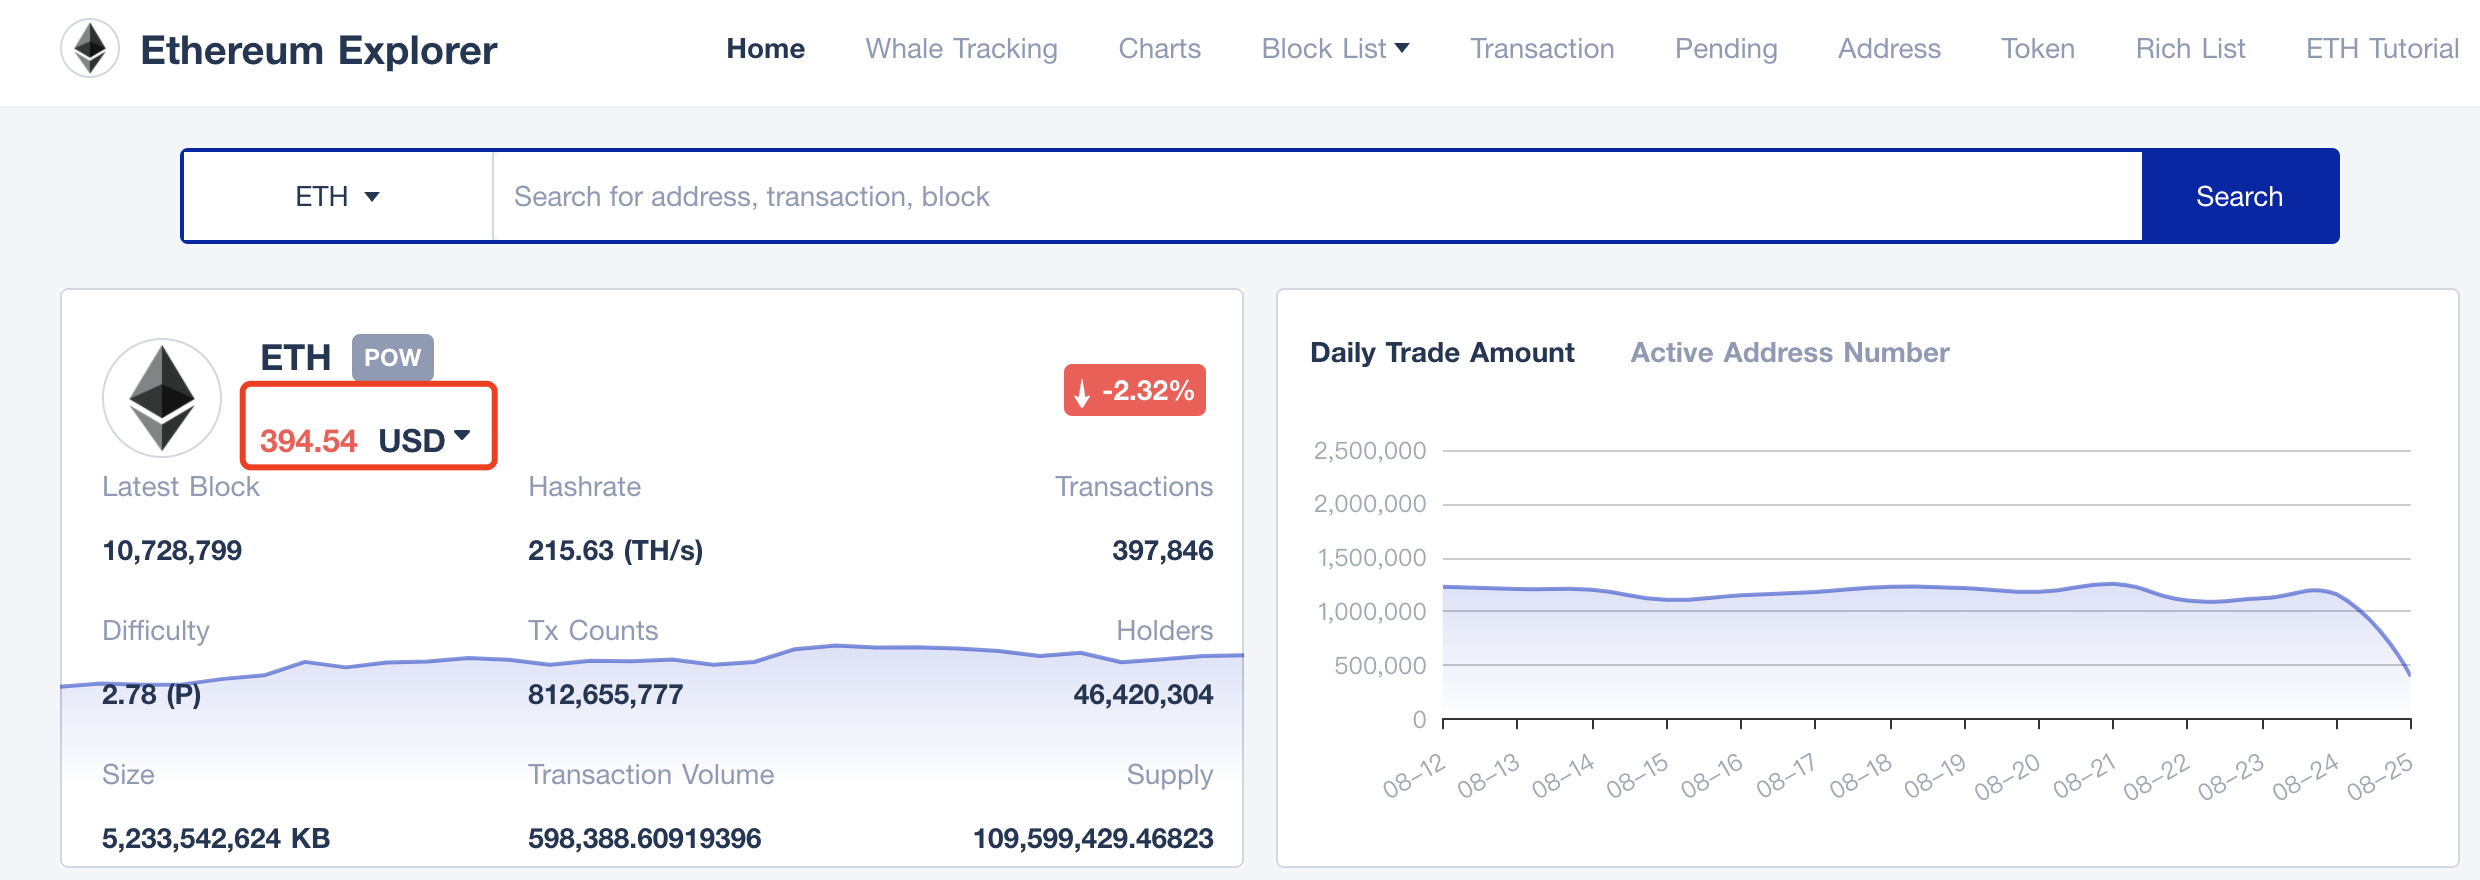The height and width of the screenshot is (880, 2480).
Task: Click the Hashrate label
Action: 584,486
